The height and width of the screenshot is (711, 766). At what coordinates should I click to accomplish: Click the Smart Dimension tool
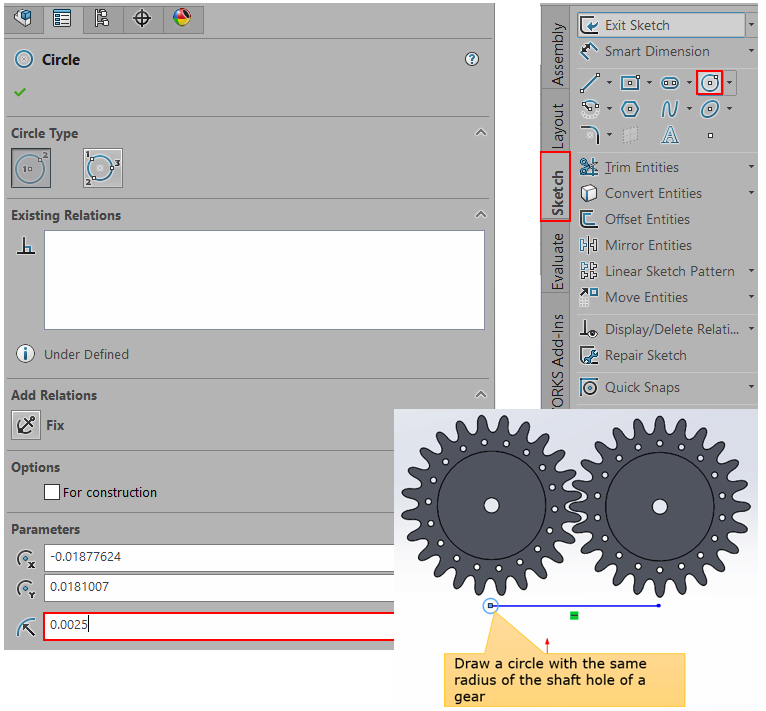(645, 51)
